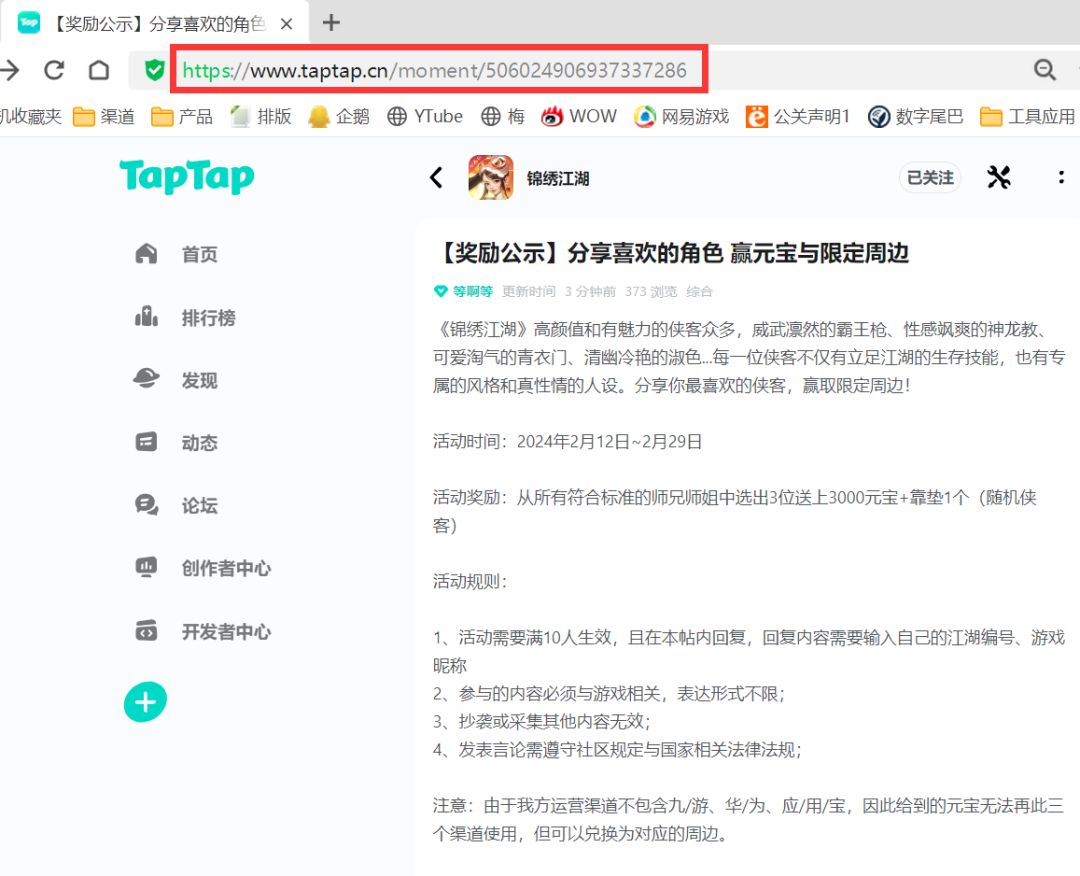The image size is (1080, 876).
Task: Open the YTube bookmark
Action: click(425, 116)
